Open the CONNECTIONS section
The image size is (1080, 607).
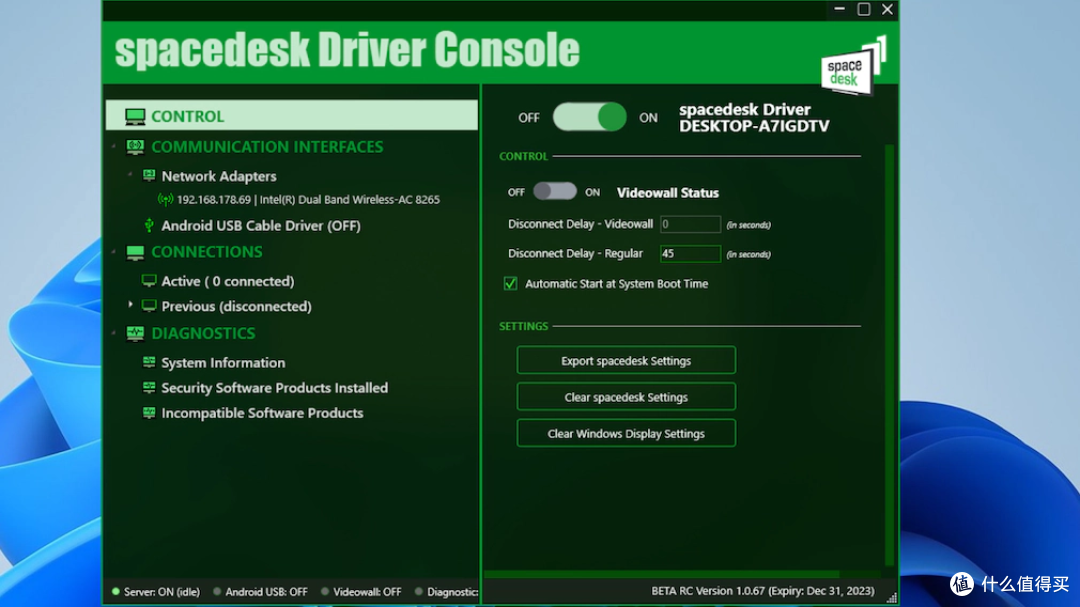[207, 252]
